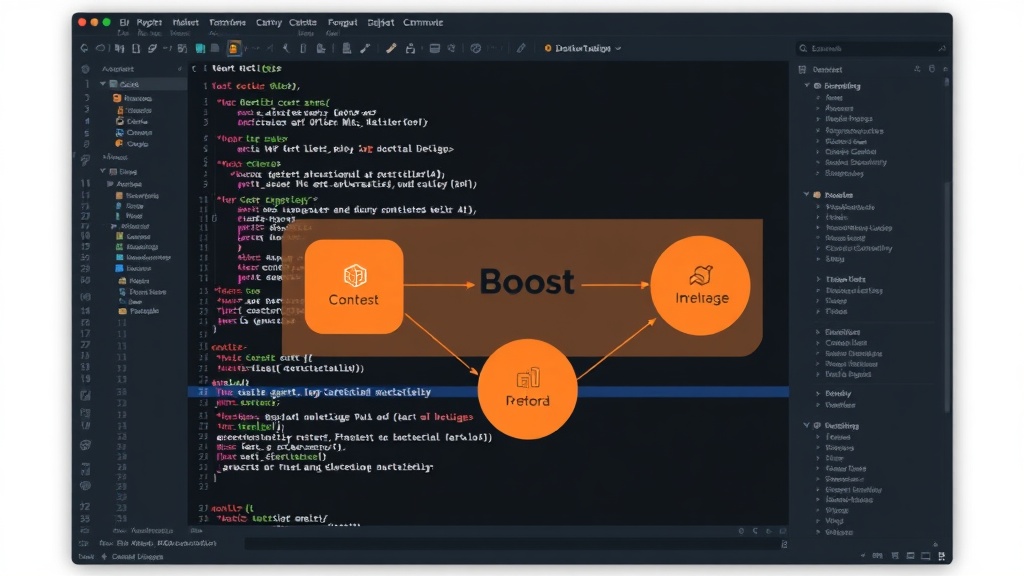Expand the Thien Tiats section in right panel
This screenshot has width=1024, height=576.
click(818, 280)
